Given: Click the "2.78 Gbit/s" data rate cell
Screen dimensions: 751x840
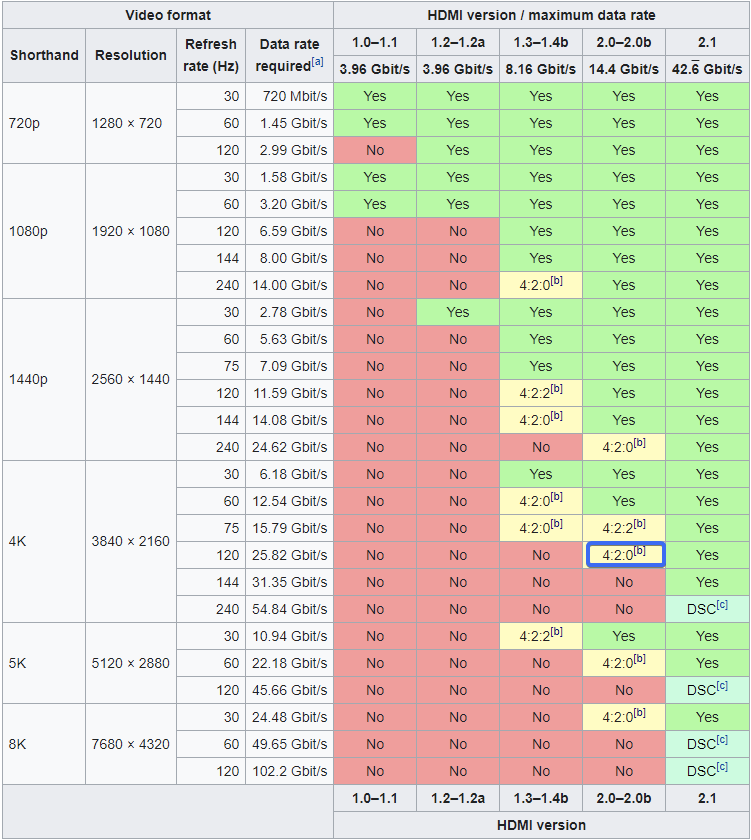Looking at the screenshot, I should pyautogui.click(x=289, y=312).
